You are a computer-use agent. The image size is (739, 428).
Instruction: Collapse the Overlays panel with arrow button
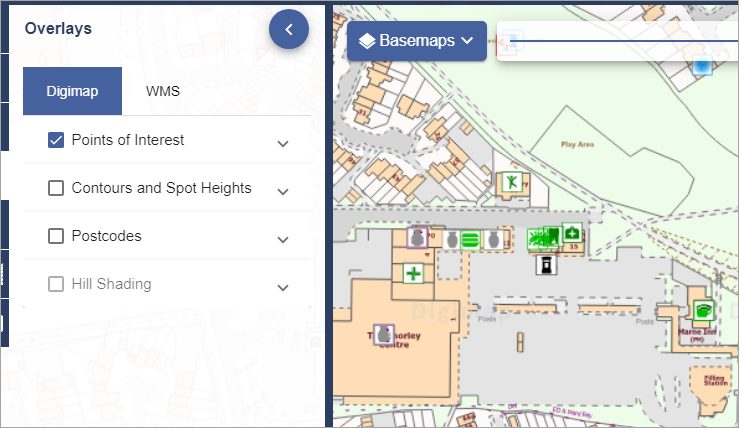(x=289, y=30)
